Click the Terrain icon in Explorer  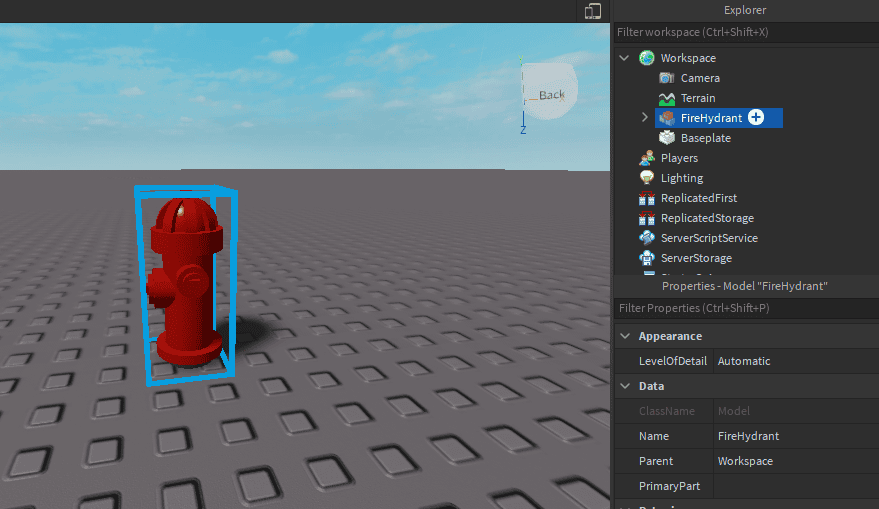[667, 98]
